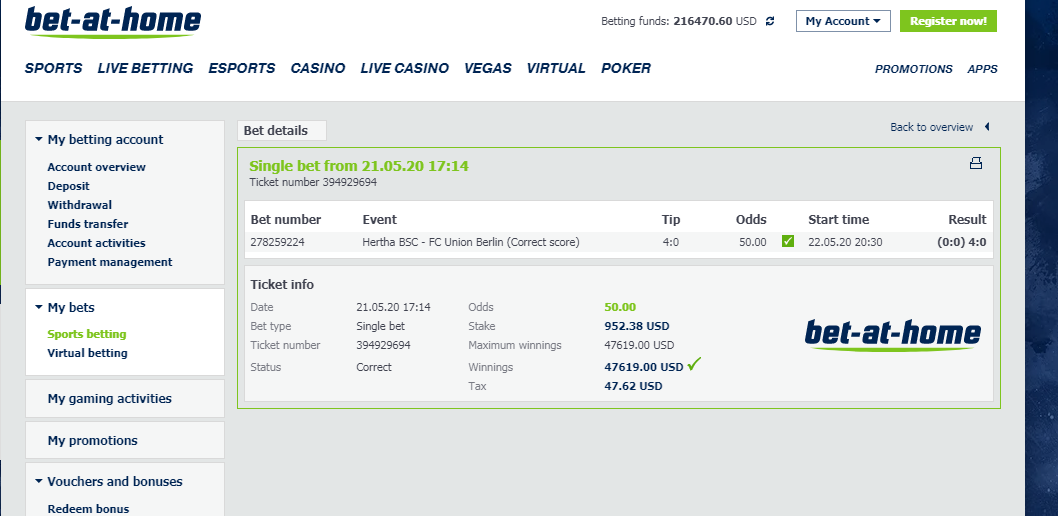Viewport: 1058px width, 516px height.
Task: Open Account overview in the sidebar
Action: tap(96, 167)
